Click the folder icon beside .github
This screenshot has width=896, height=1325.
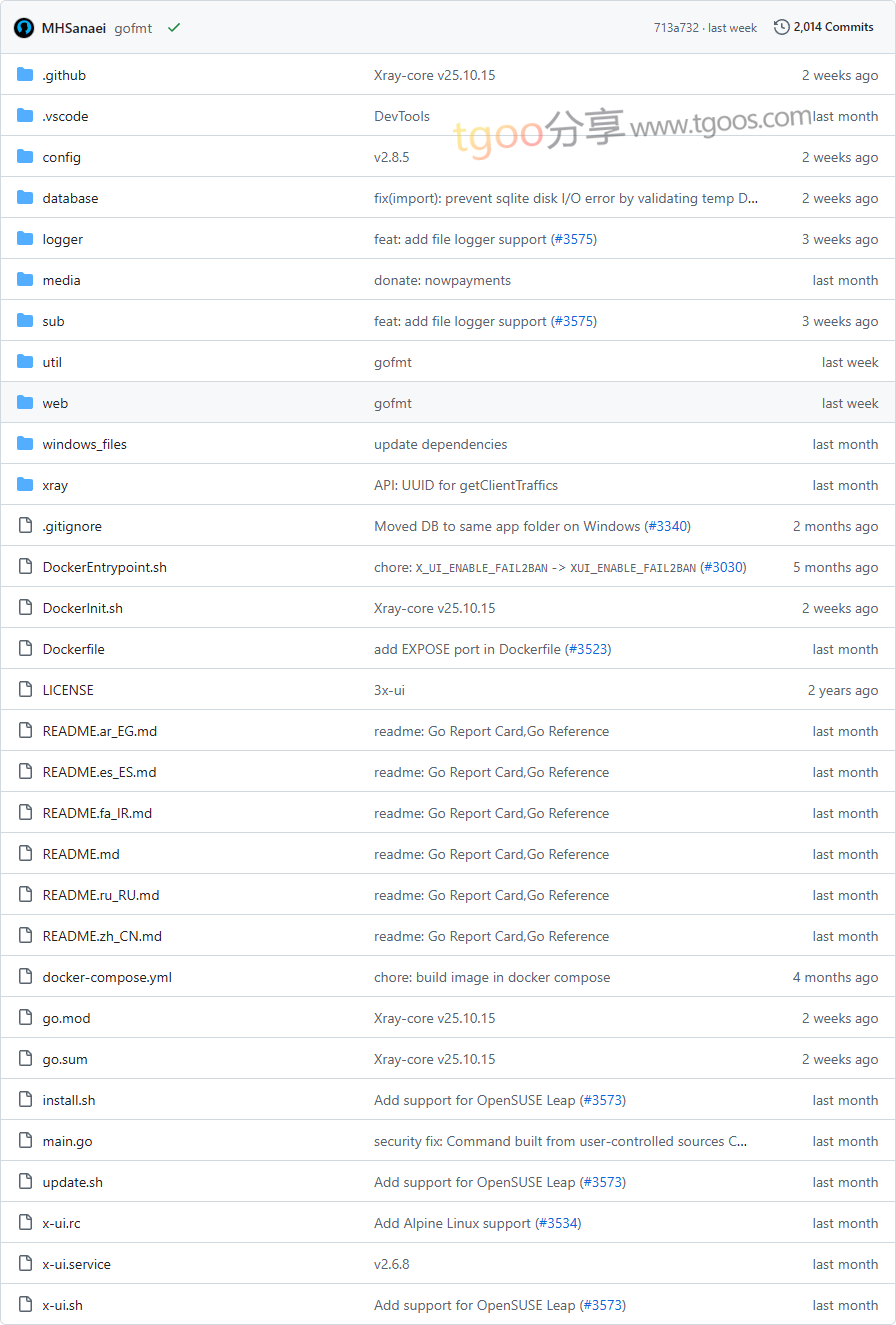point(25,75)
